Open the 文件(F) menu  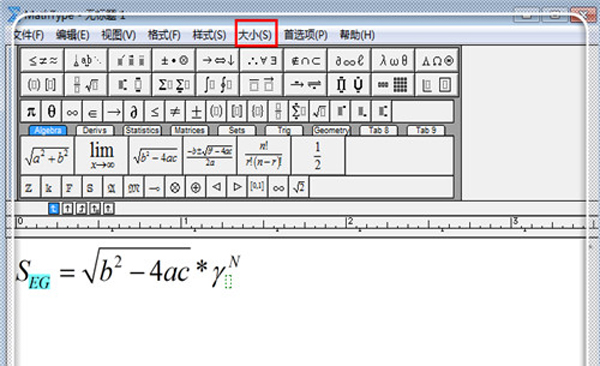29,35
